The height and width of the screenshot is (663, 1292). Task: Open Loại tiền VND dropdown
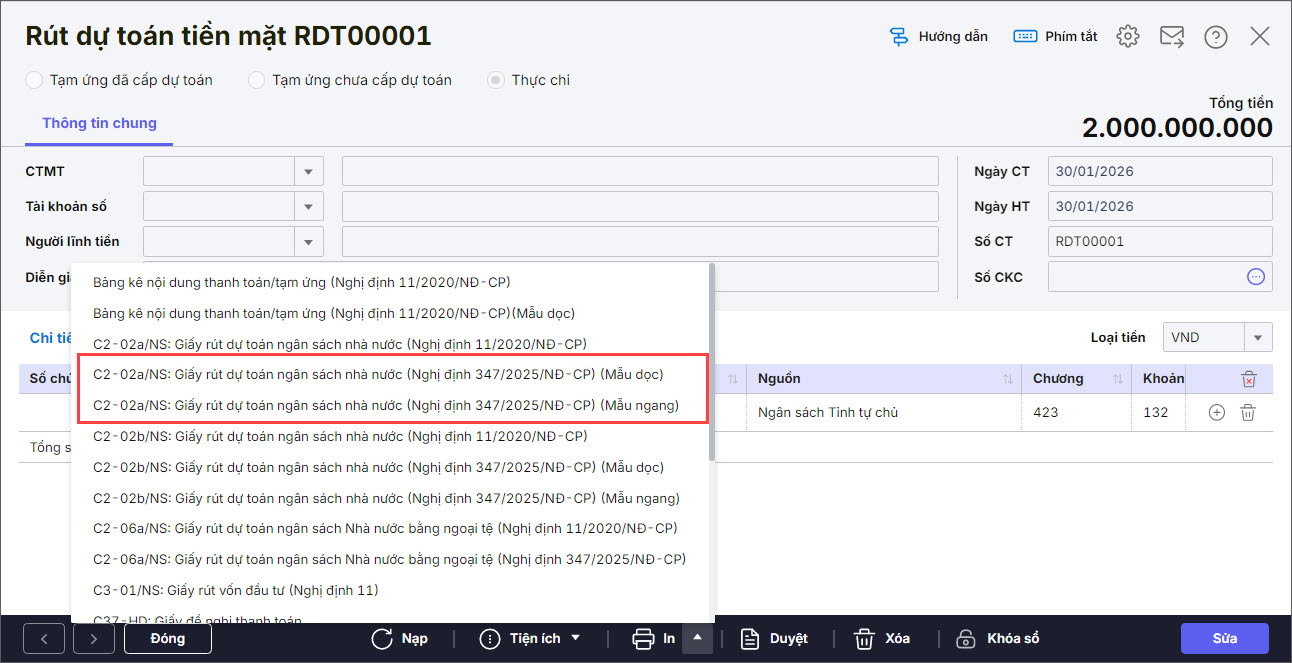point(1256,338)
